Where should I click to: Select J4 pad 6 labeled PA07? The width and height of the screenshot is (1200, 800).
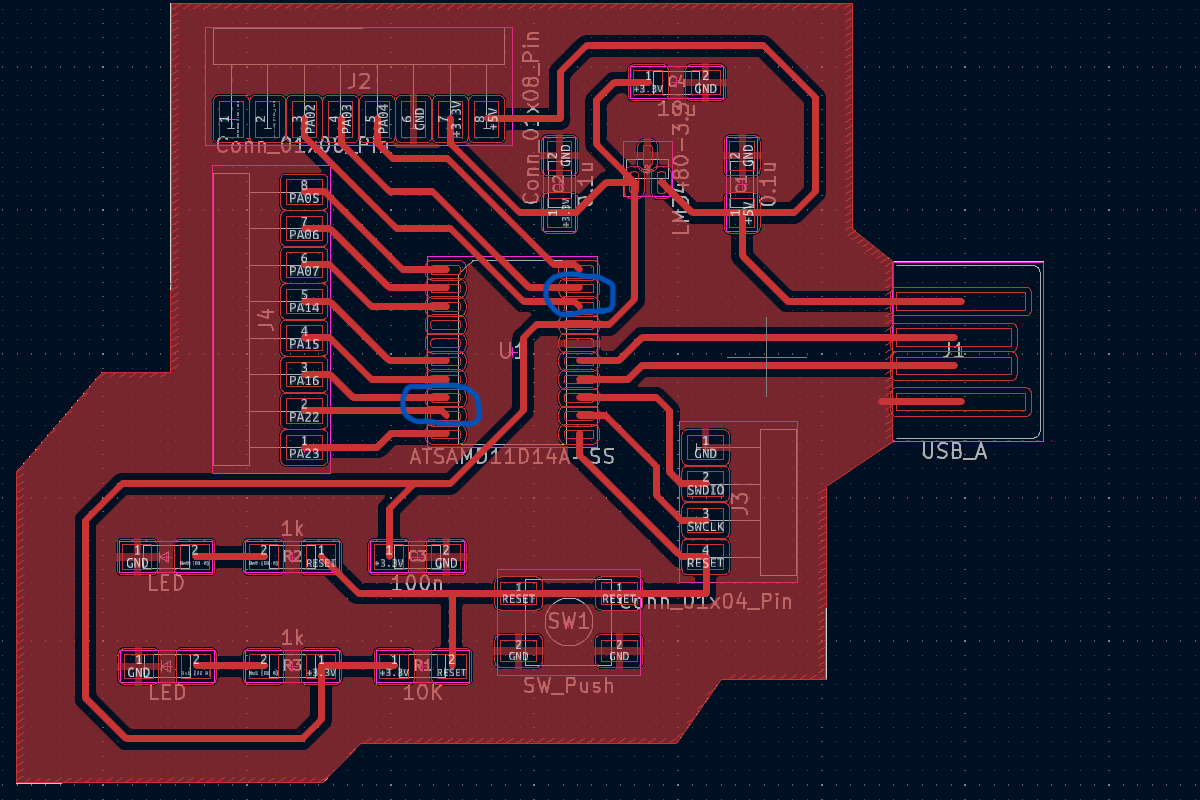tap(304, 265)
